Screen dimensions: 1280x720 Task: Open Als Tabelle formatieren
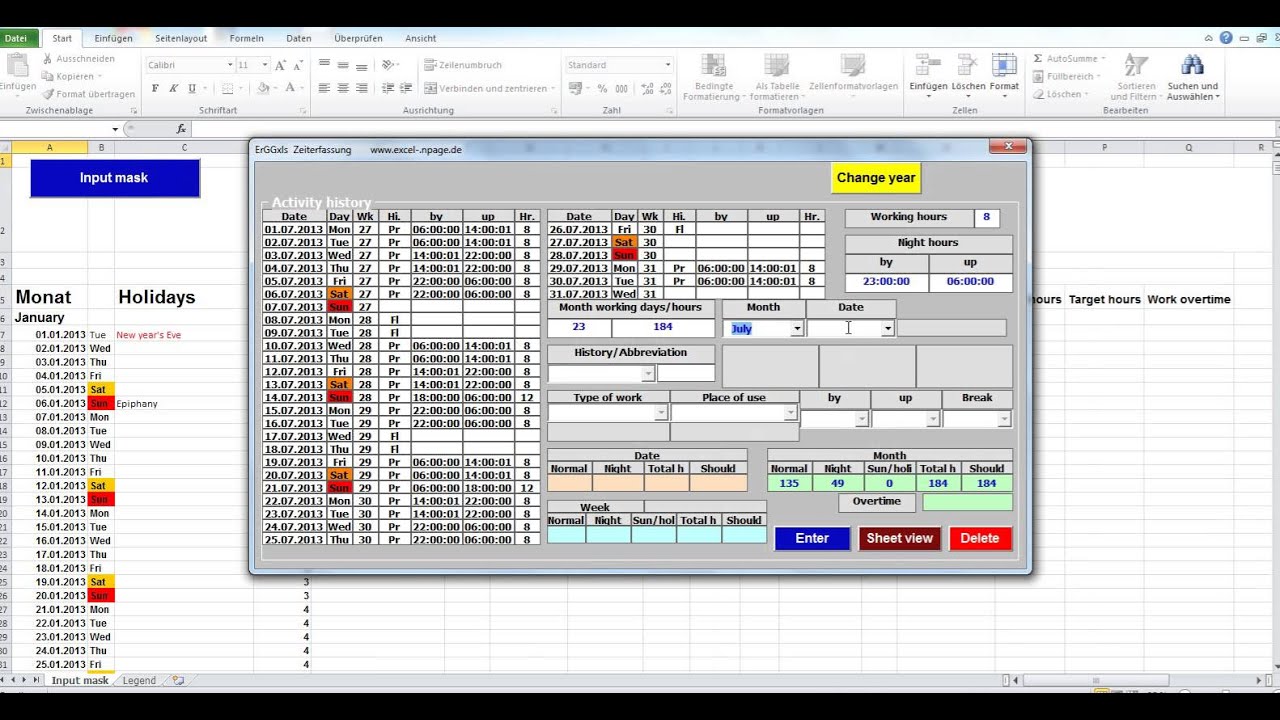click(777, 76)
